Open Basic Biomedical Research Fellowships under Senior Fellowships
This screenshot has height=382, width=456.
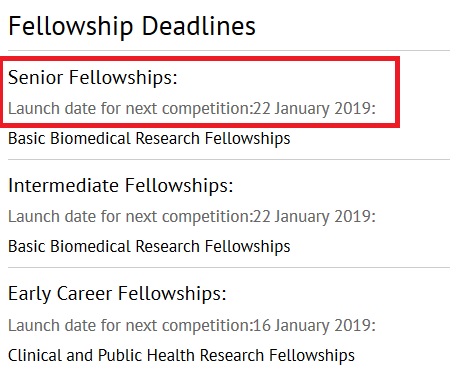pyautogui.click(x=149, y=138)
